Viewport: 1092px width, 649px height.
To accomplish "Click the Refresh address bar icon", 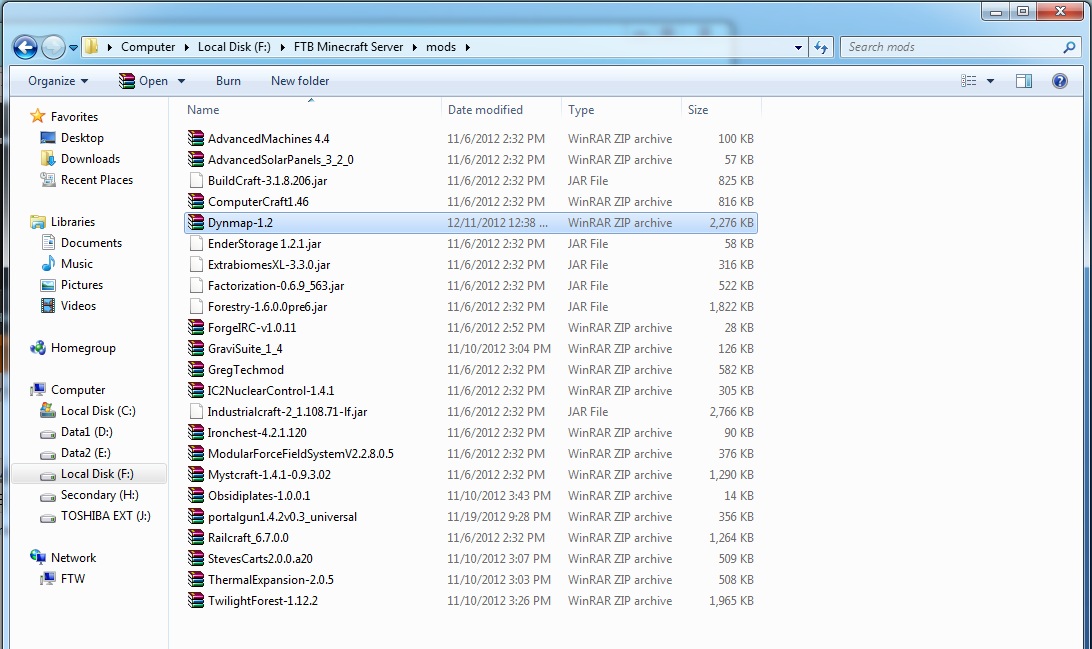I will tap(821, 47).
